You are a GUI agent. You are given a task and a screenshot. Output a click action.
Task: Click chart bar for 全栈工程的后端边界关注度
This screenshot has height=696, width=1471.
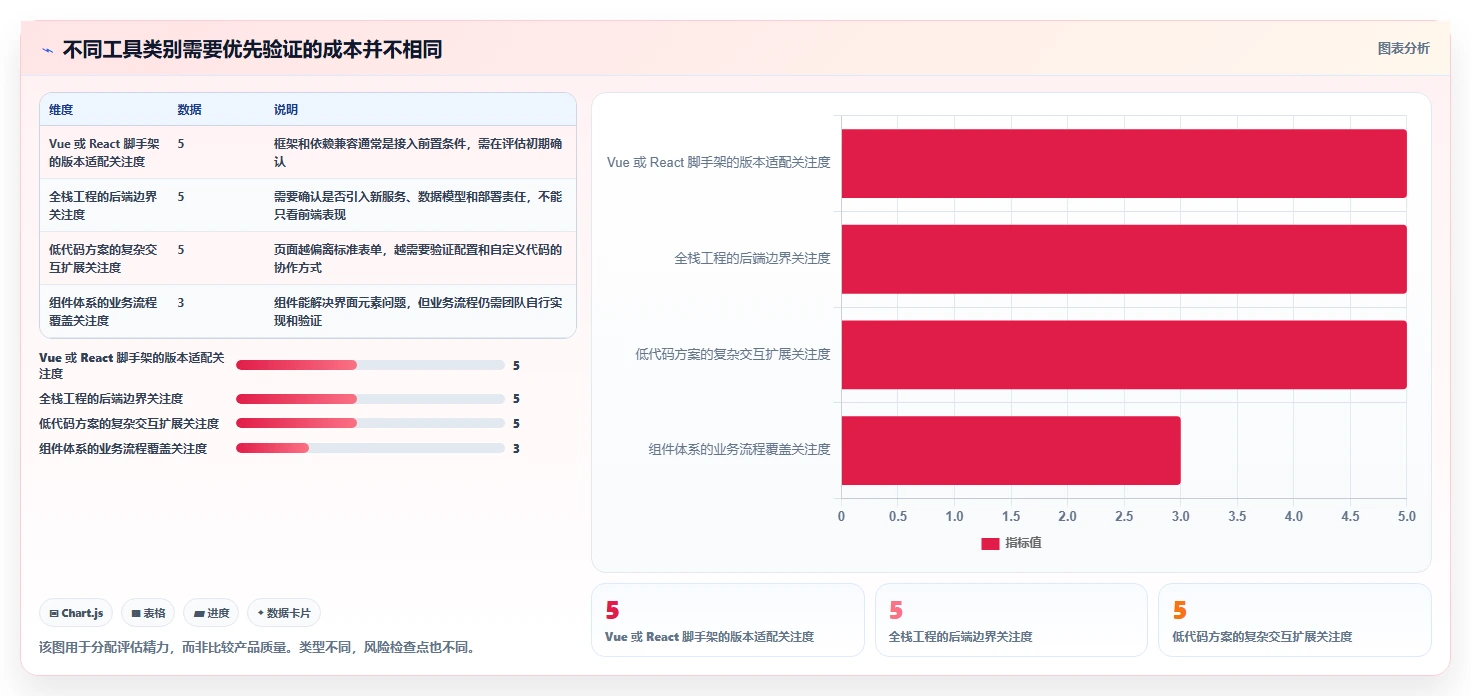pos(1124,259)
